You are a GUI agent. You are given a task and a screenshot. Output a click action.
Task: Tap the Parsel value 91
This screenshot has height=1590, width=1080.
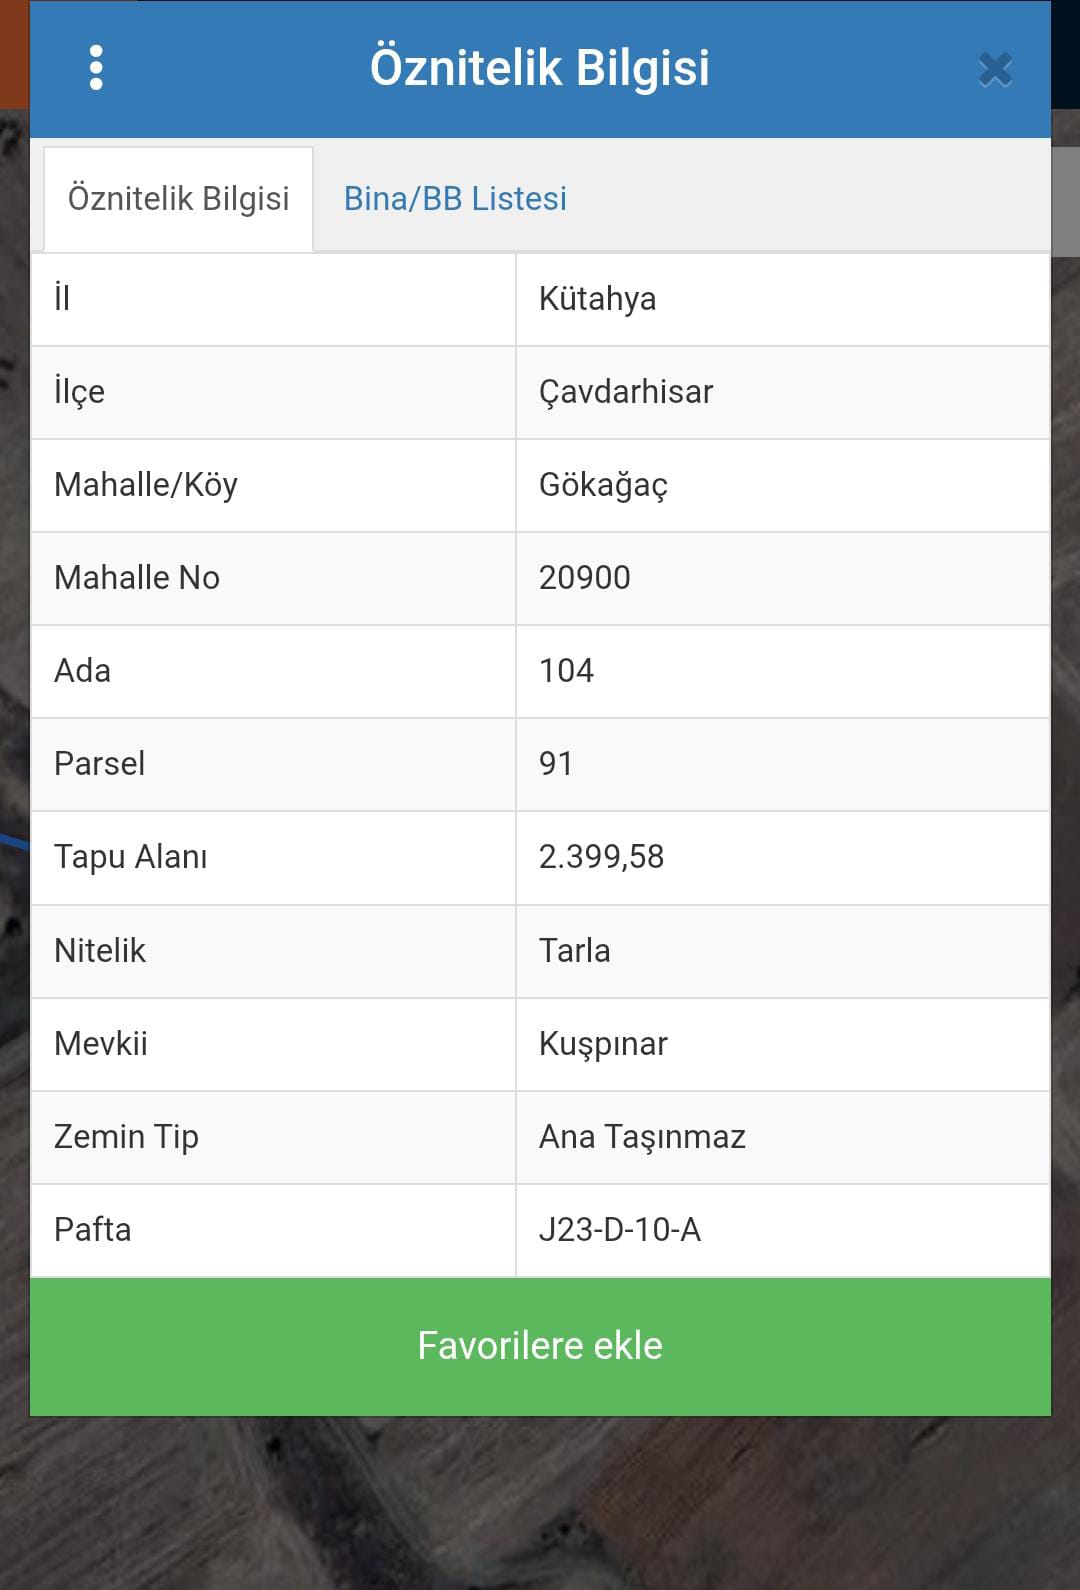555,764
